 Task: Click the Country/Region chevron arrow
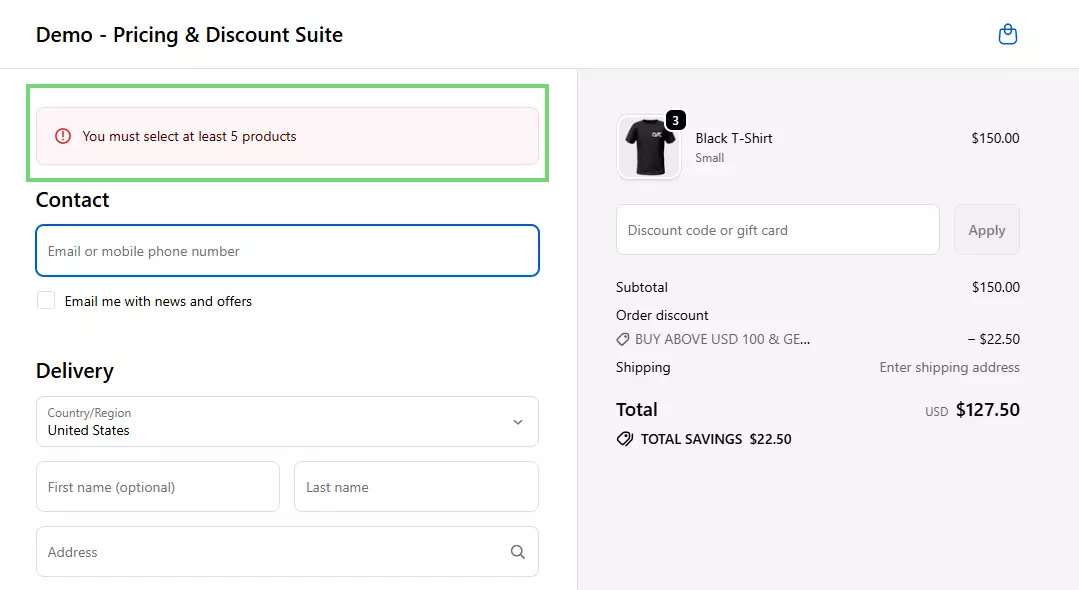pos(518,422)
